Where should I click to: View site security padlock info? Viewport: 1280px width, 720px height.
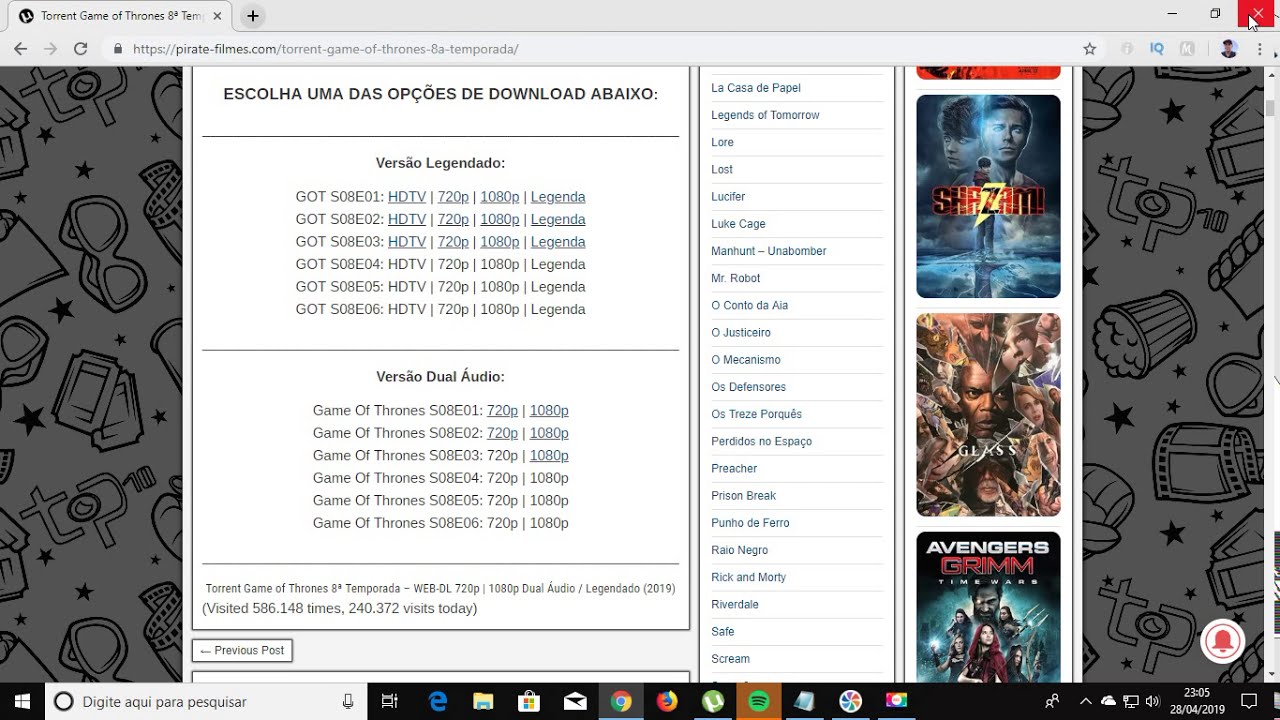(x=118, y=49)
